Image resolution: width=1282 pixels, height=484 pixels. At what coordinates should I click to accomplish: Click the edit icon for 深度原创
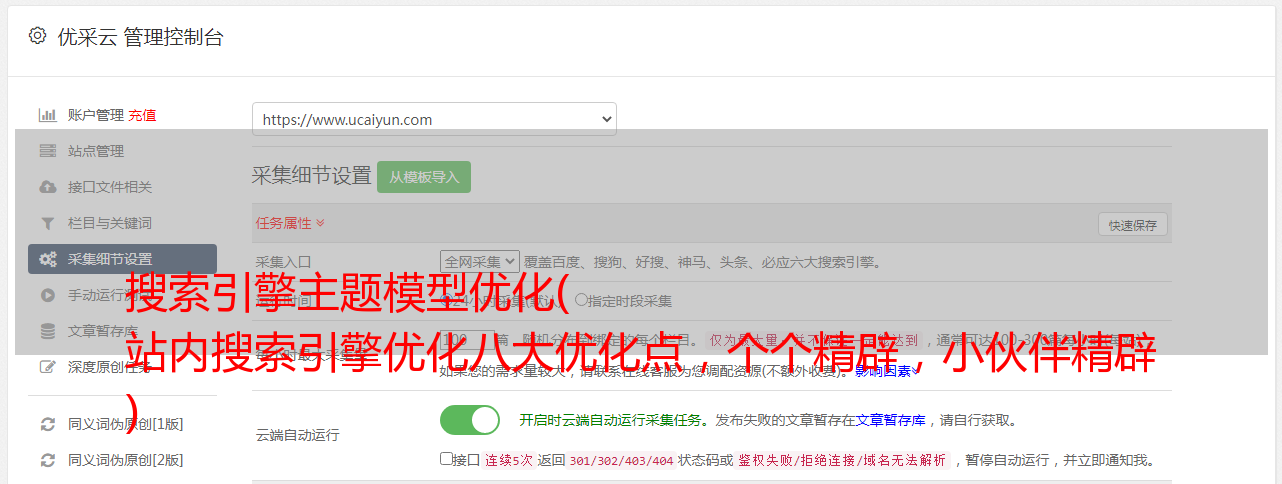pos(47,367)
